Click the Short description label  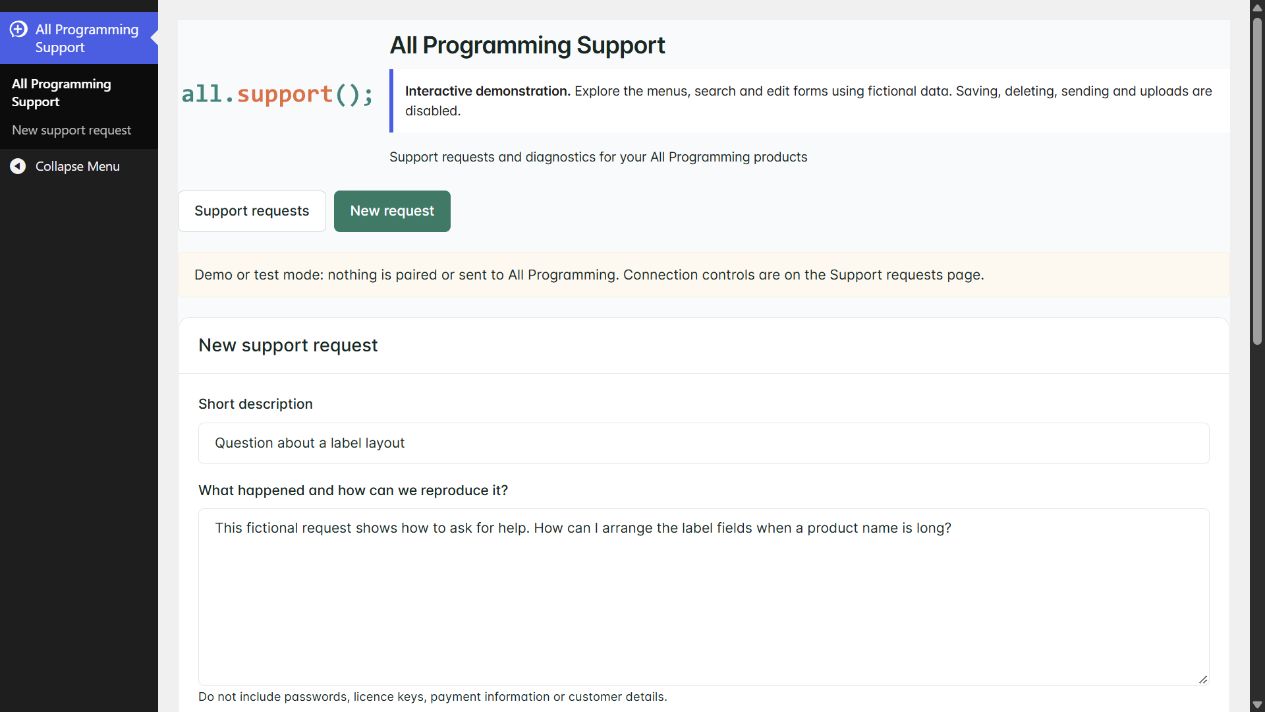256,404
